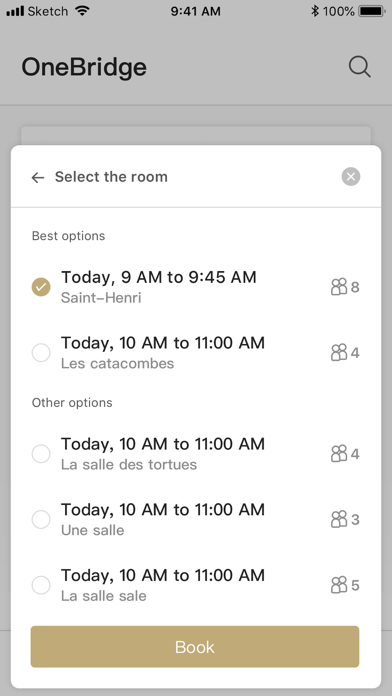Open search with the magnifier icon
The height and width of the screenshot is (696, 392).
(359, 67)
